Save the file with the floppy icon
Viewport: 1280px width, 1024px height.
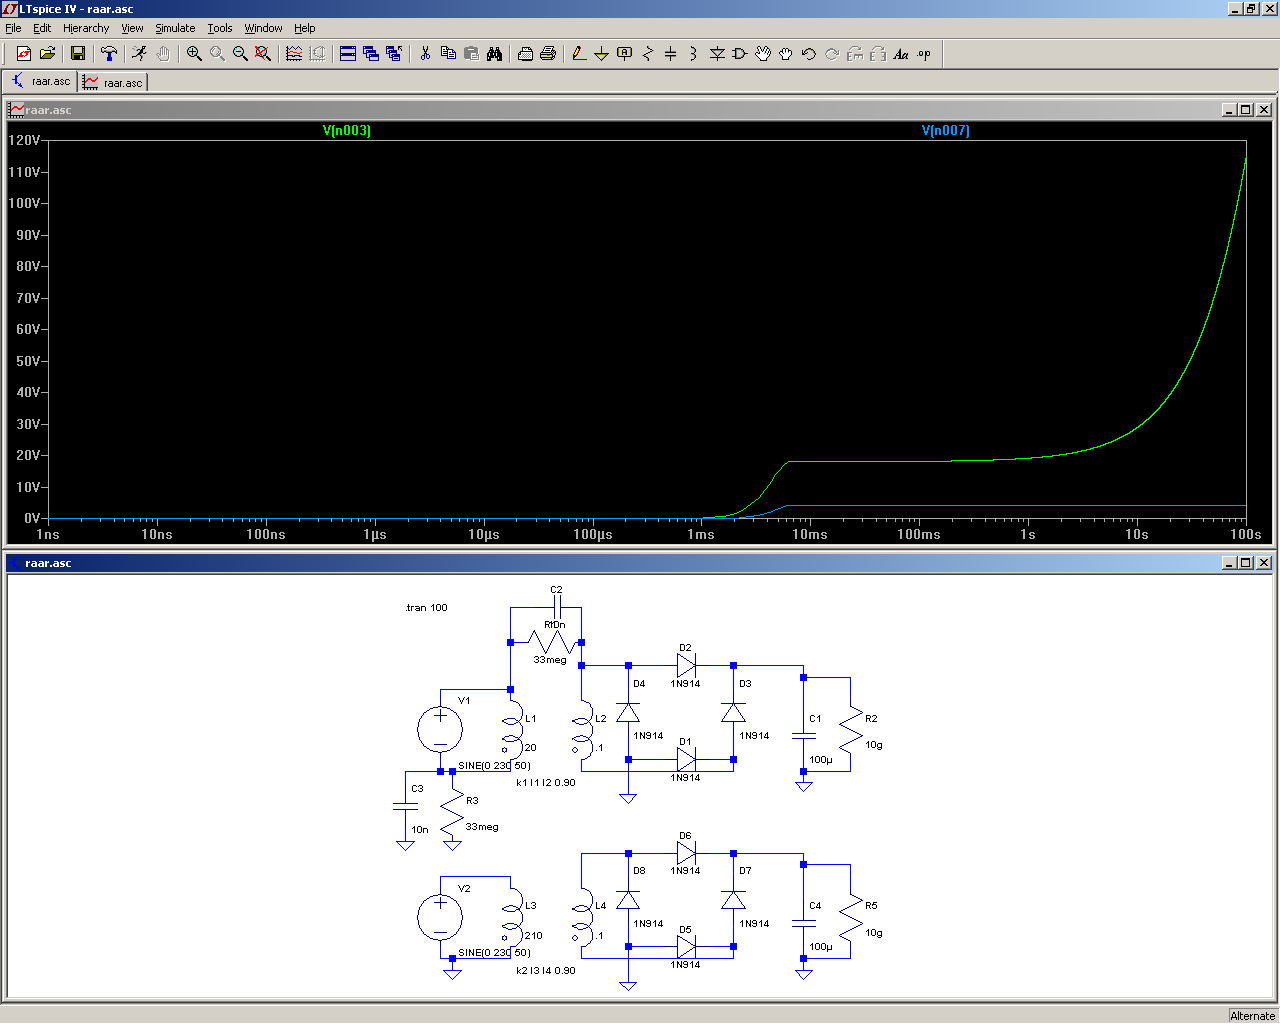click(78, 54)
